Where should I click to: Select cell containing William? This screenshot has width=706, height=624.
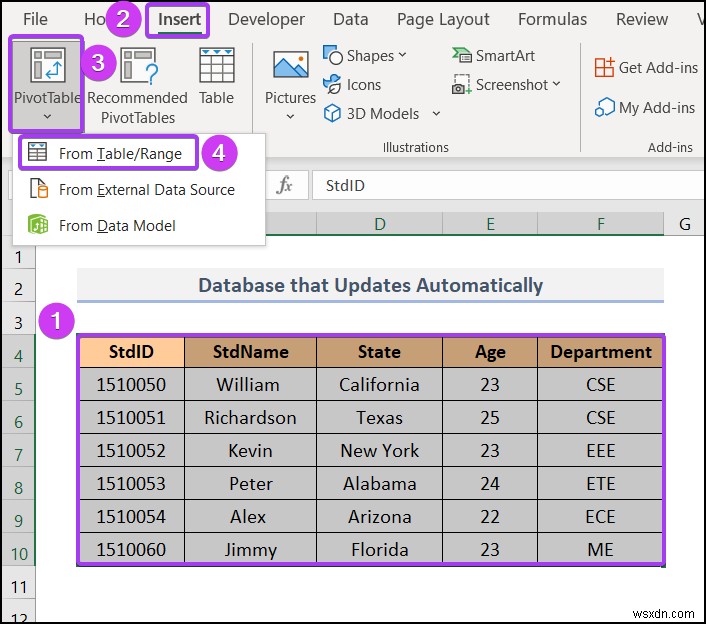[250, 384]
